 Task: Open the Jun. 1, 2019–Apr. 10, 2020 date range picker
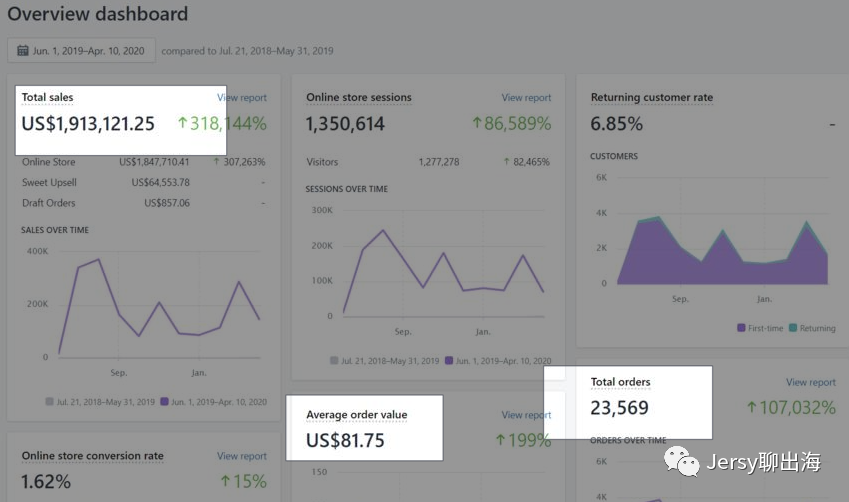(x=81, y=51)
